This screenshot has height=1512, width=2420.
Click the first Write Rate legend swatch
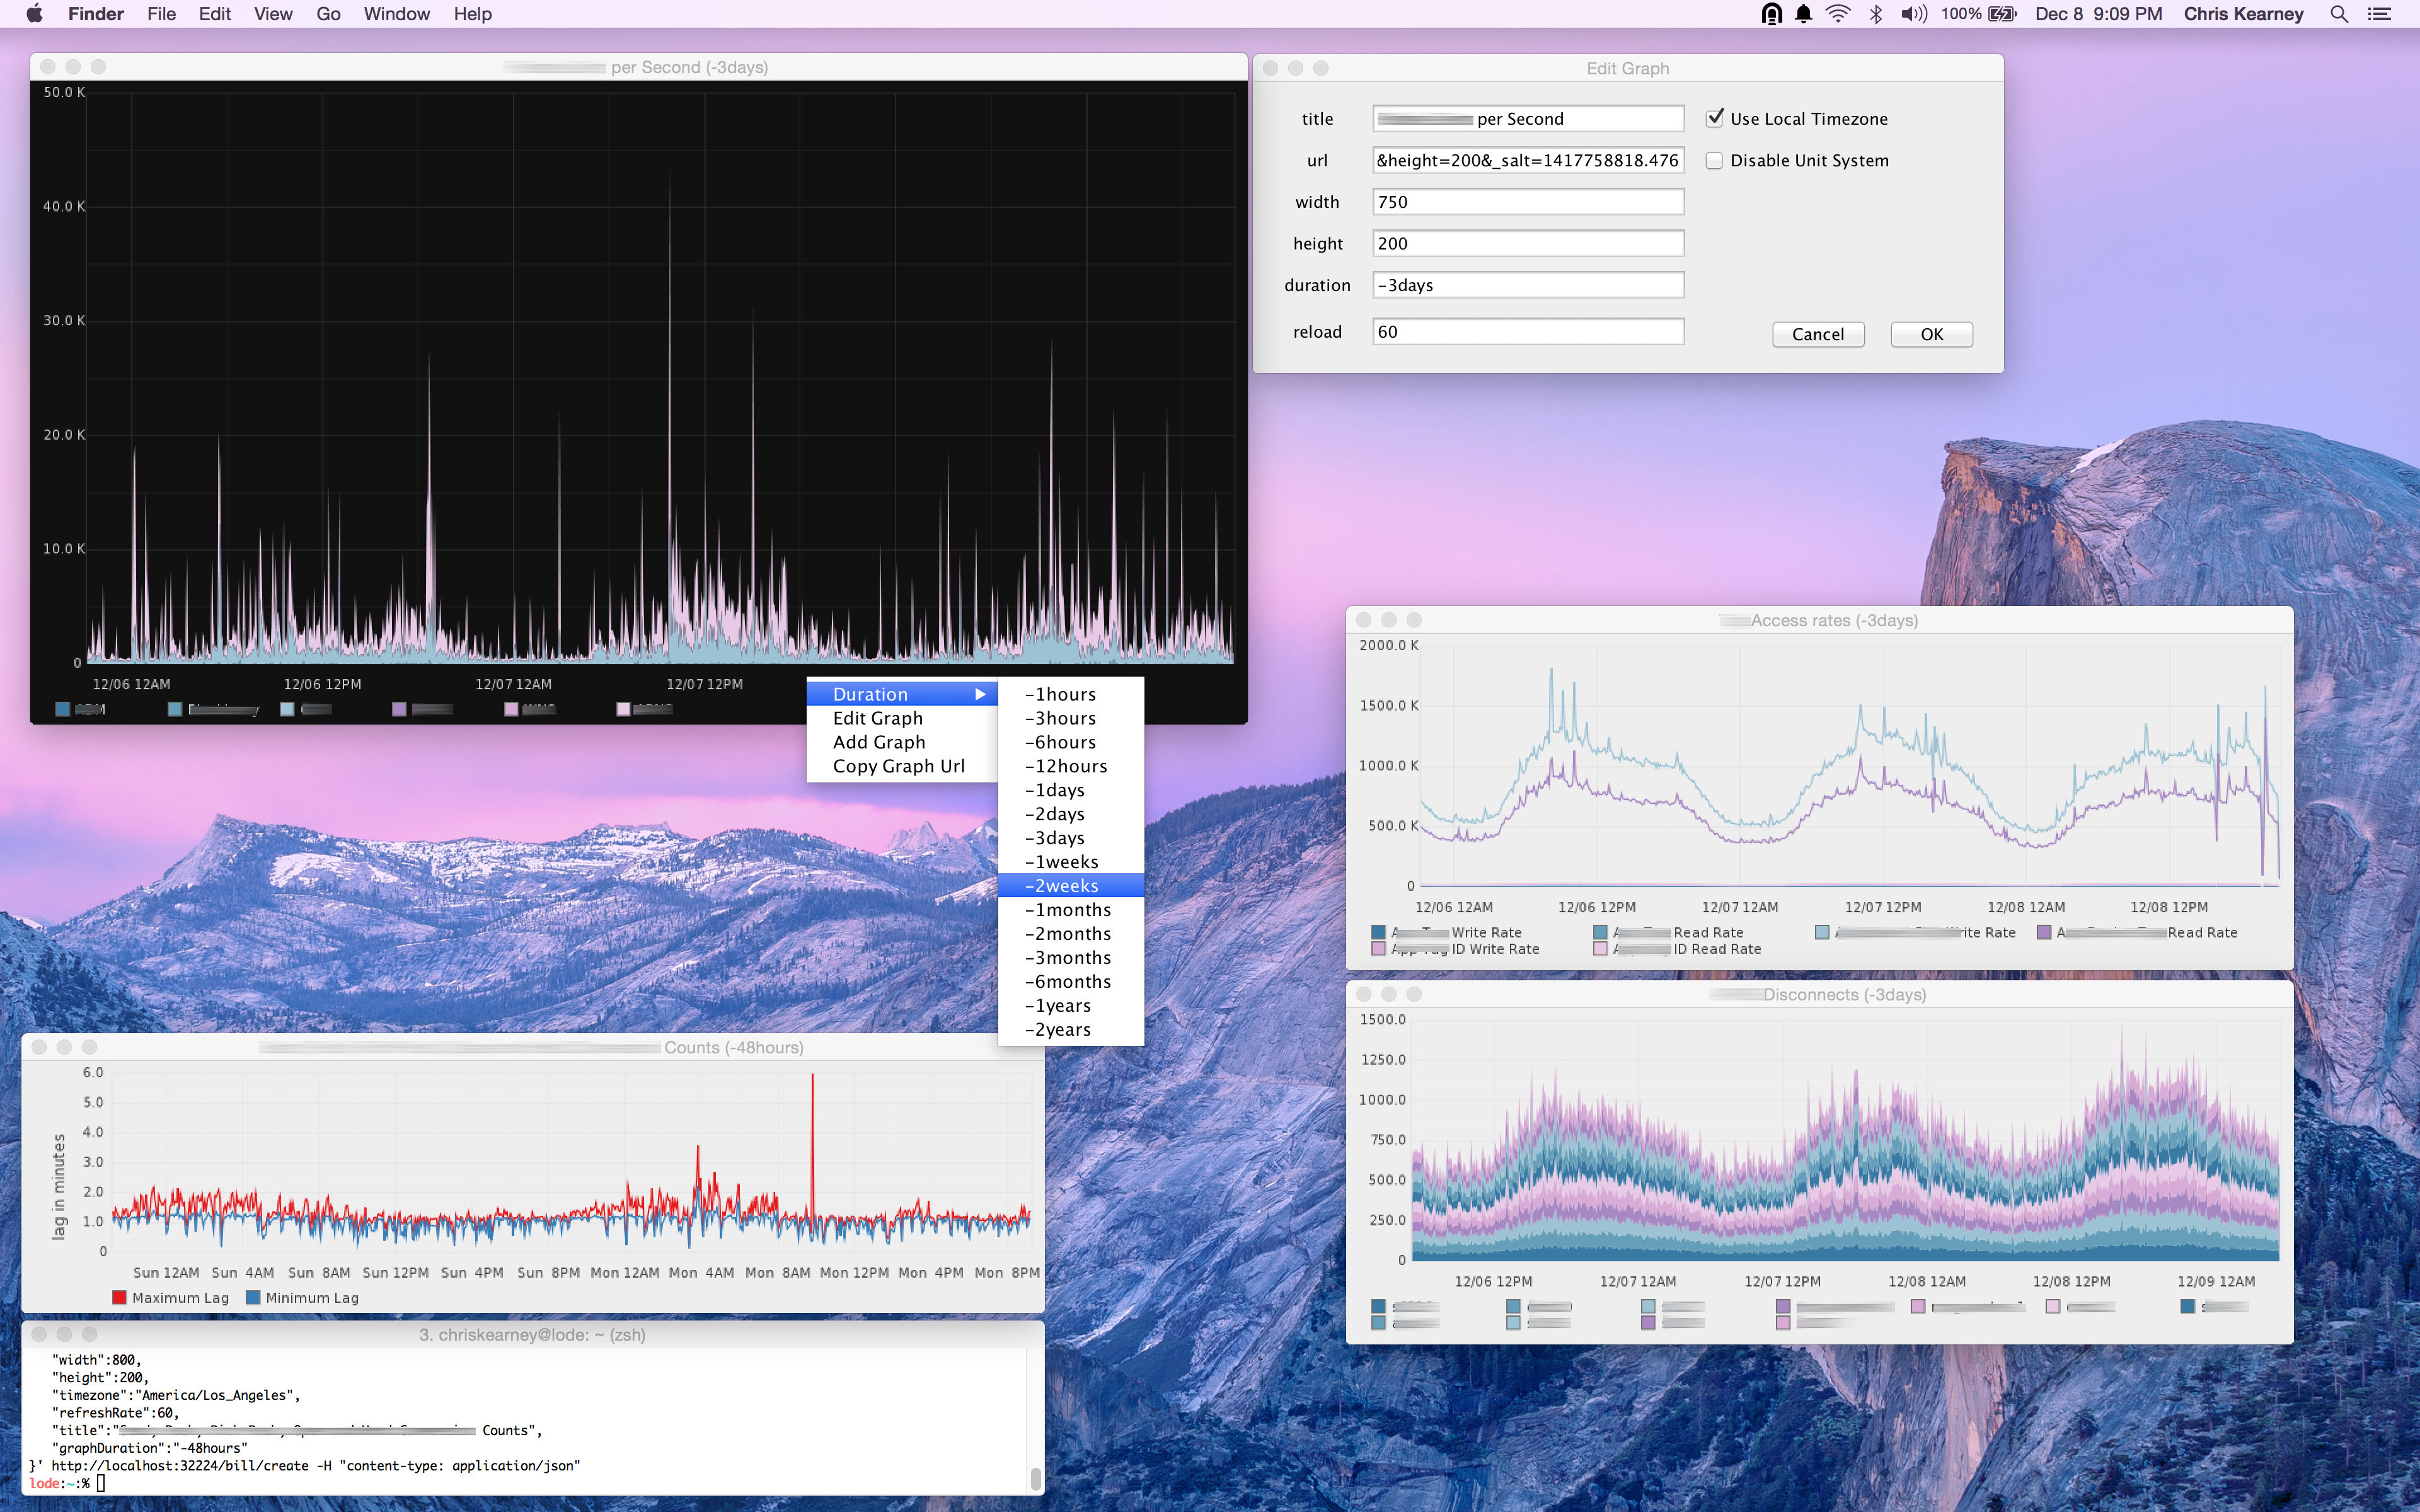(1379, 932)
